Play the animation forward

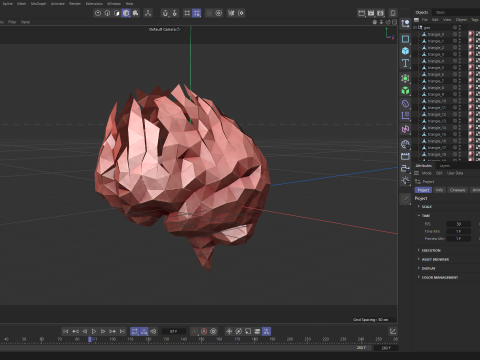coord(94,331)
